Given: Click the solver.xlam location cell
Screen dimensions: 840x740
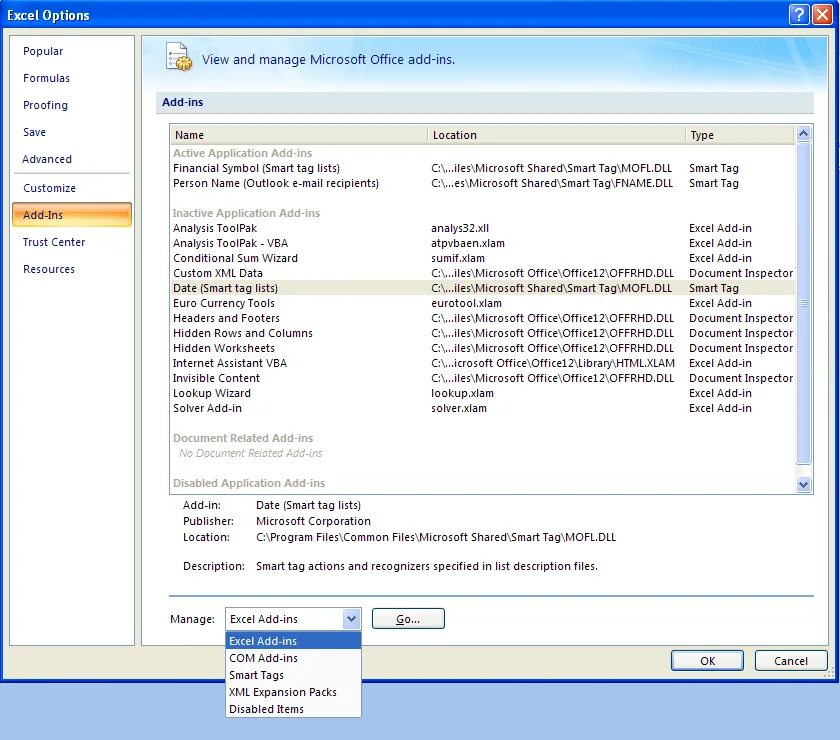Looking at the screenshot, I should 459,408.
